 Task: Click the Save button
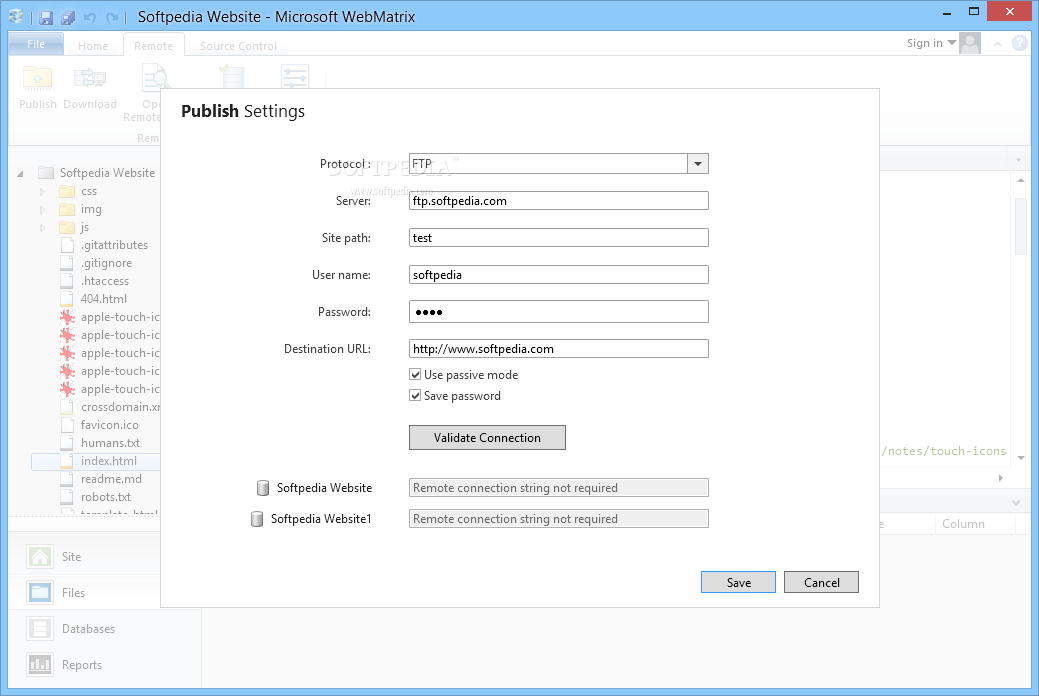pos(738,582)
